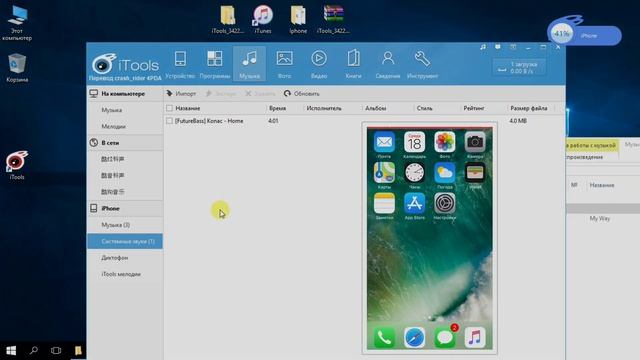Click the Import button
This screenshot has height=360, width=640.
click(x=181, y=93)
